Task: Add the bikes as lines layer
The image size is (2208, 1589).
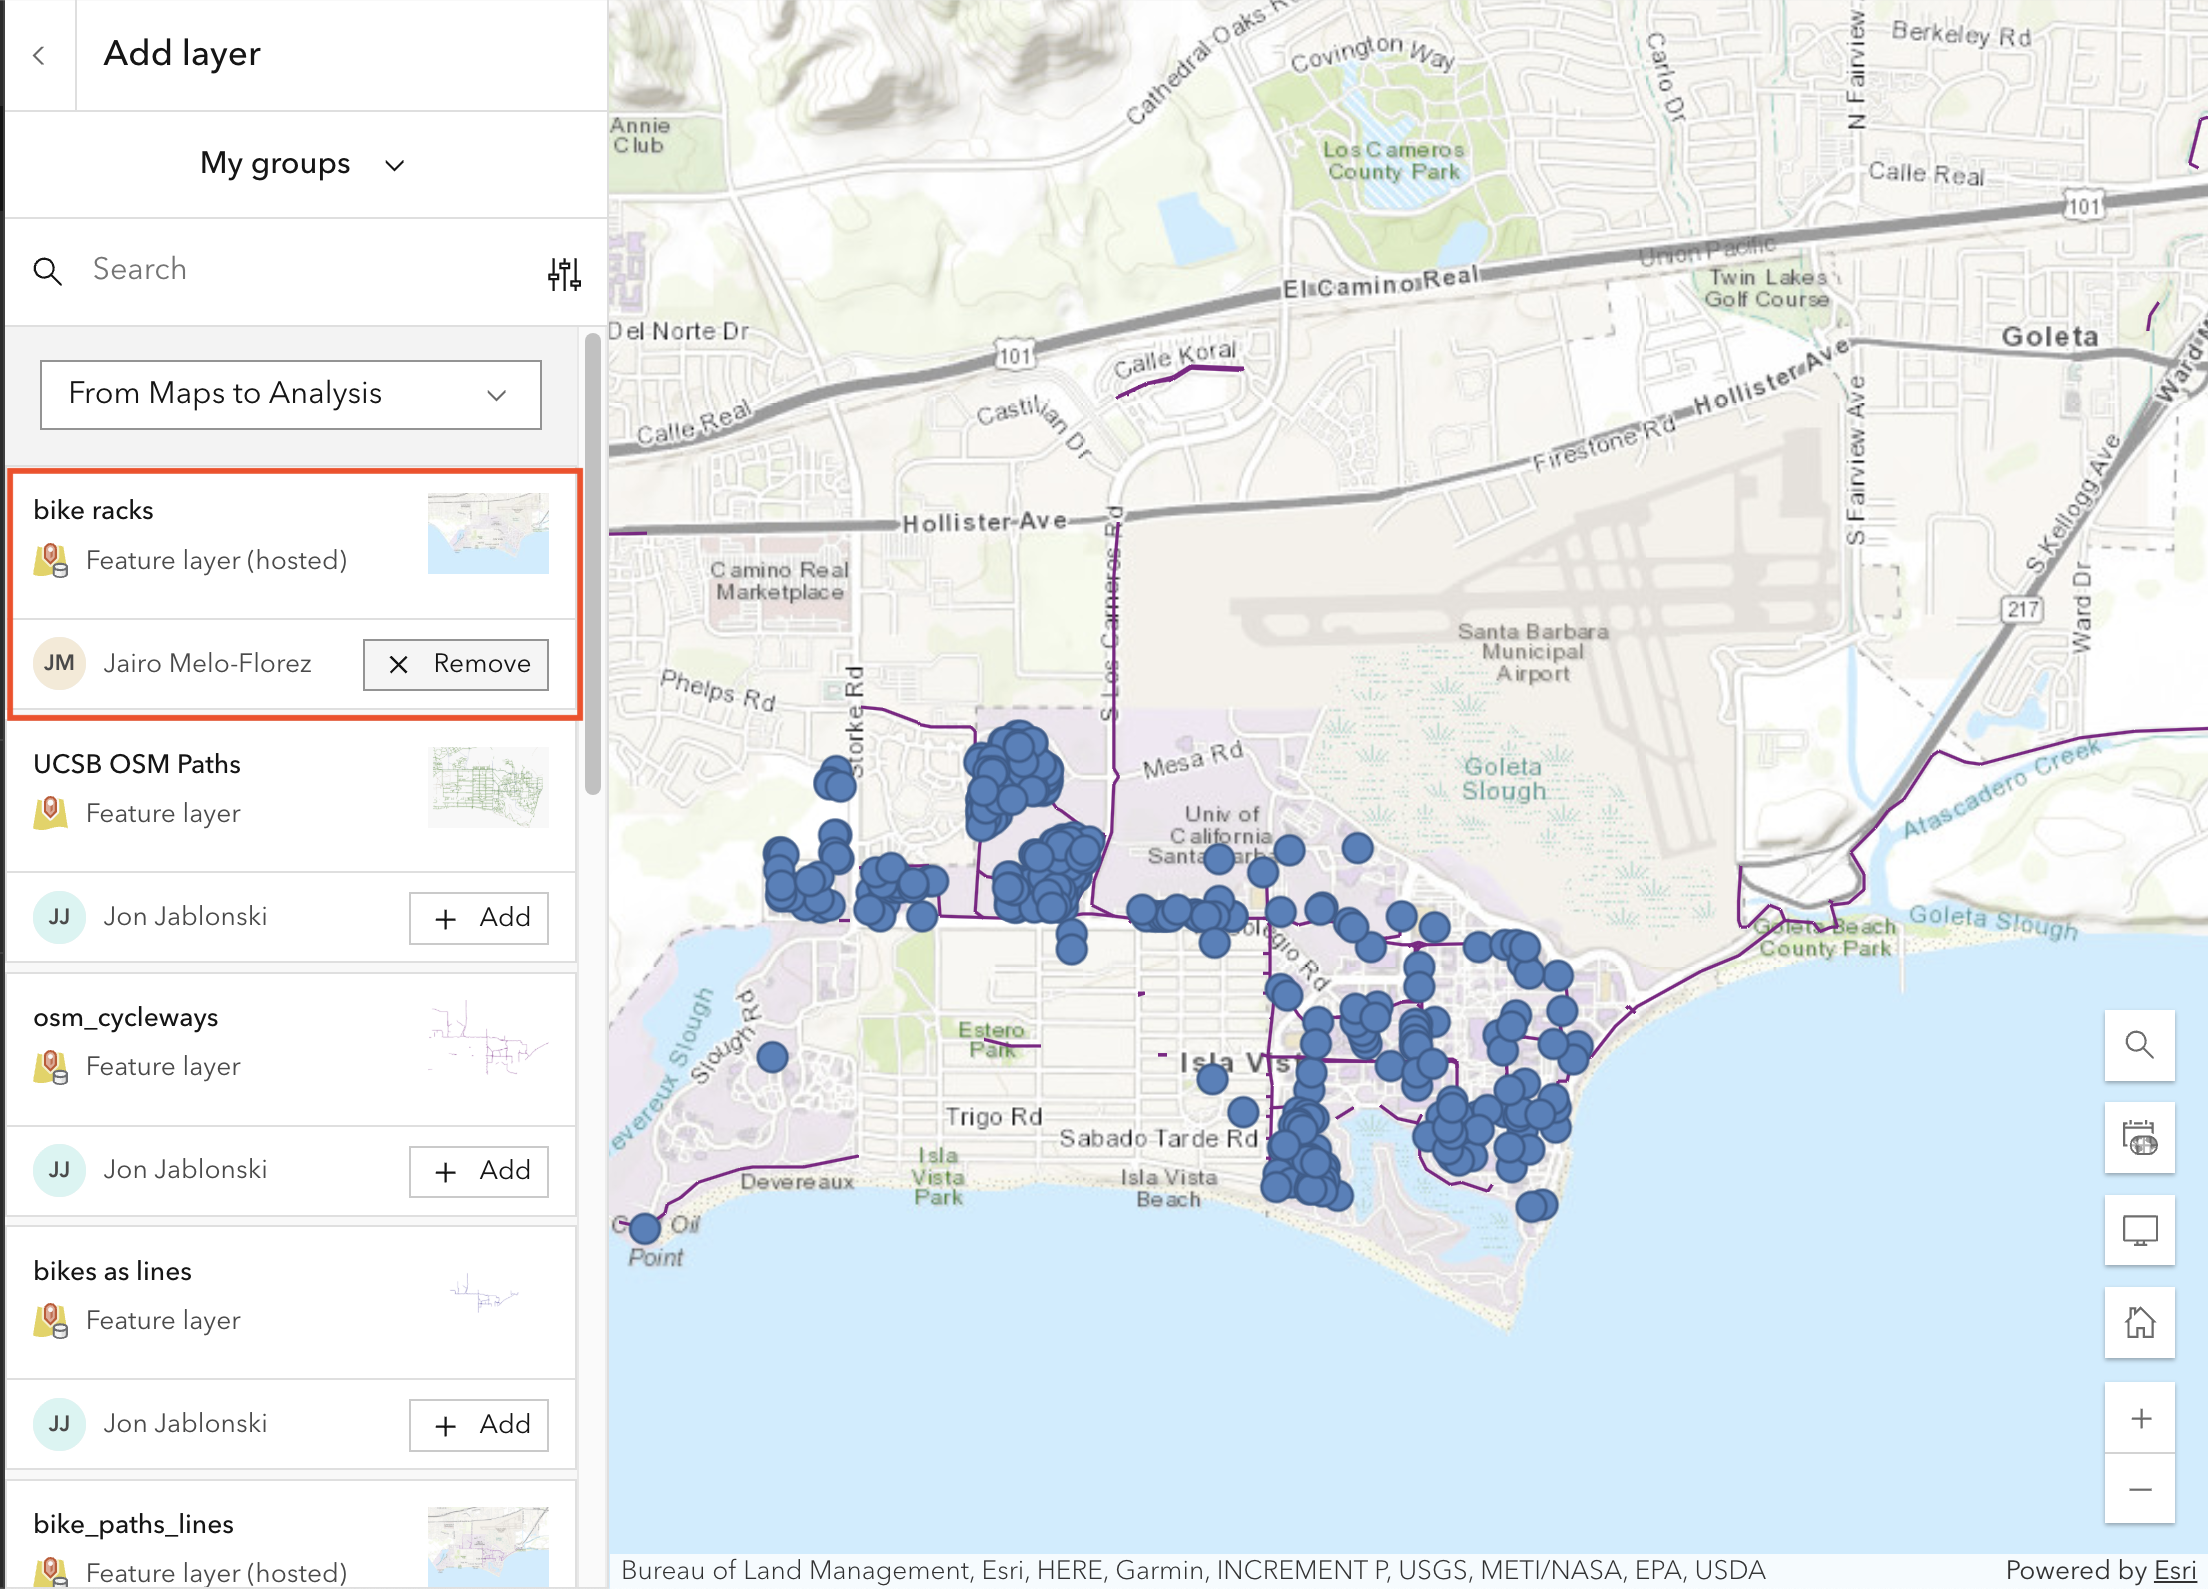Action: coord(478,1424)
